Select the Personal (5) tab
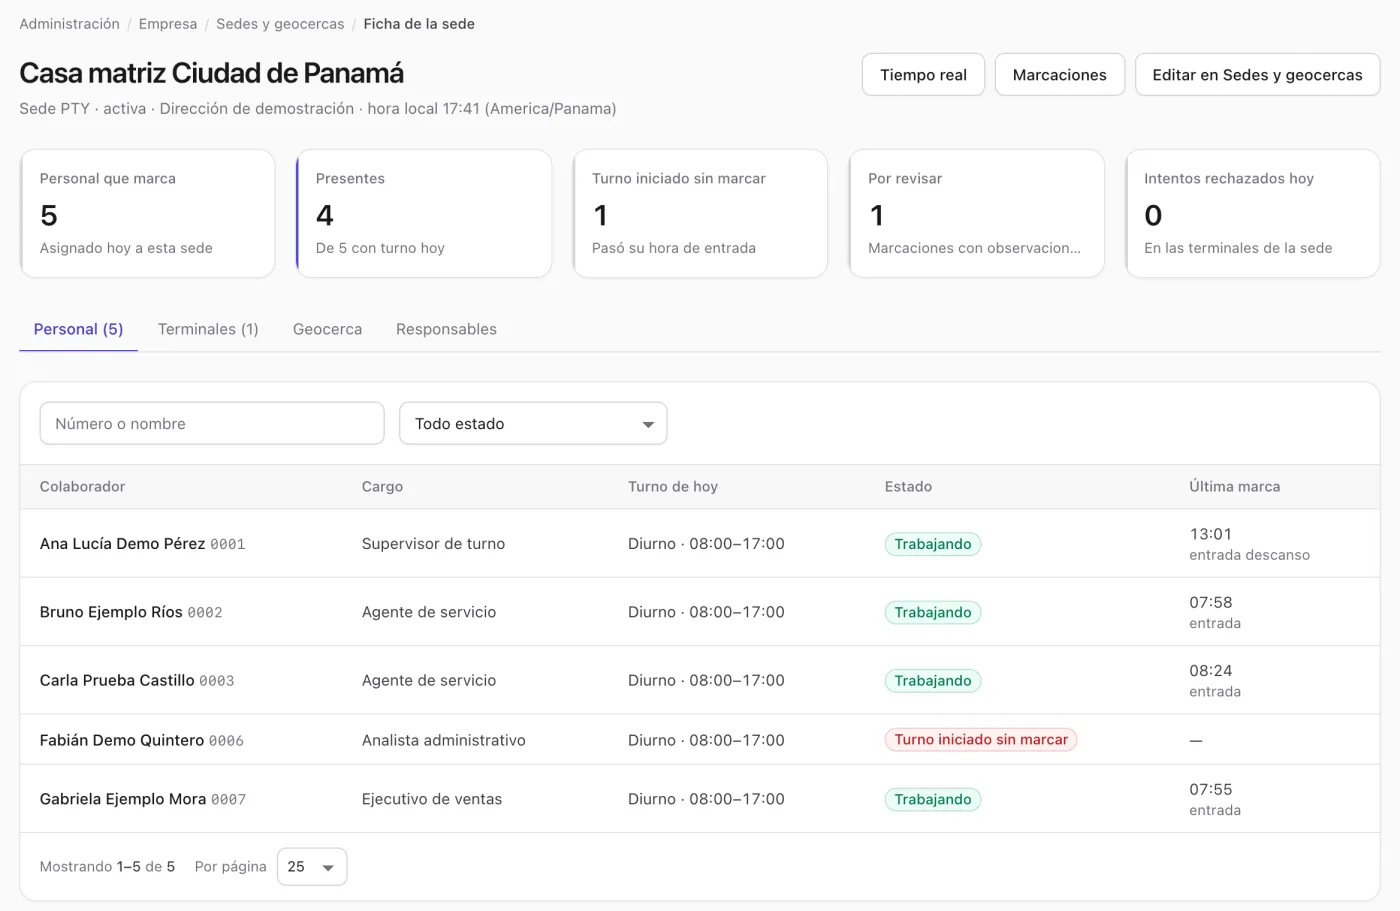 coord(78,329)
